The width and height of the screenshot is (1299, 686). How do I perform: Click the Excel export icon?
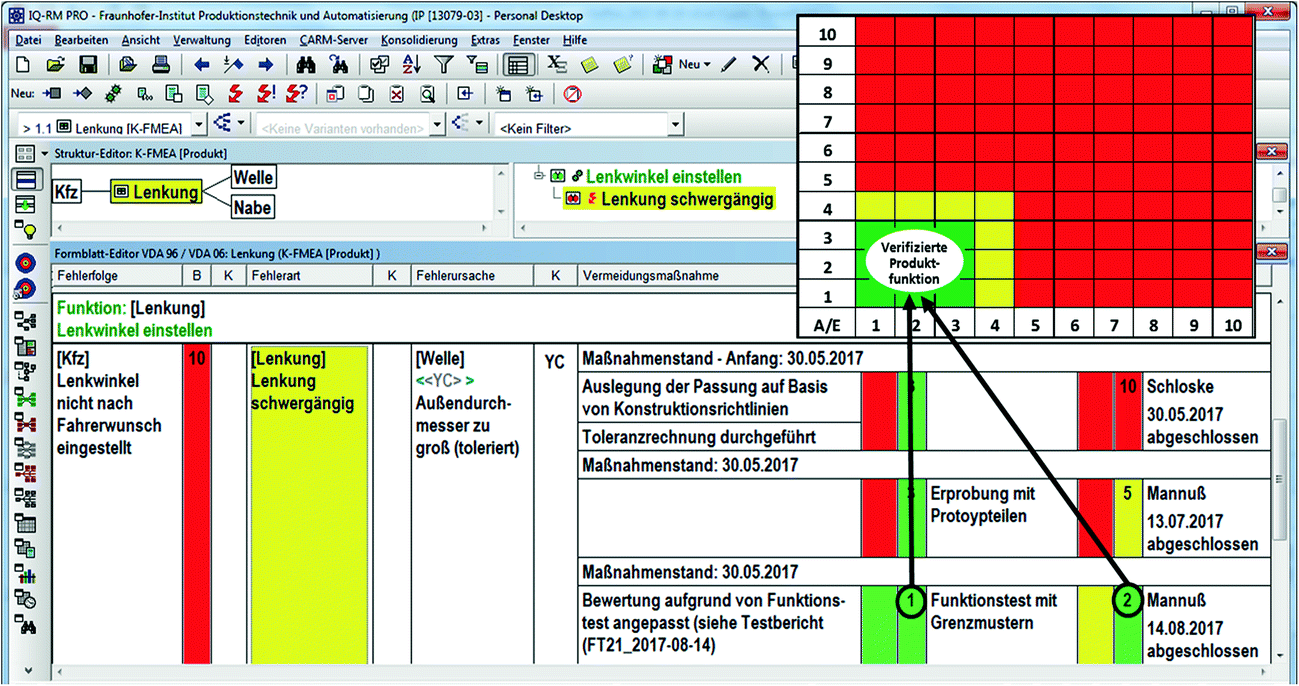pos(556,65)
